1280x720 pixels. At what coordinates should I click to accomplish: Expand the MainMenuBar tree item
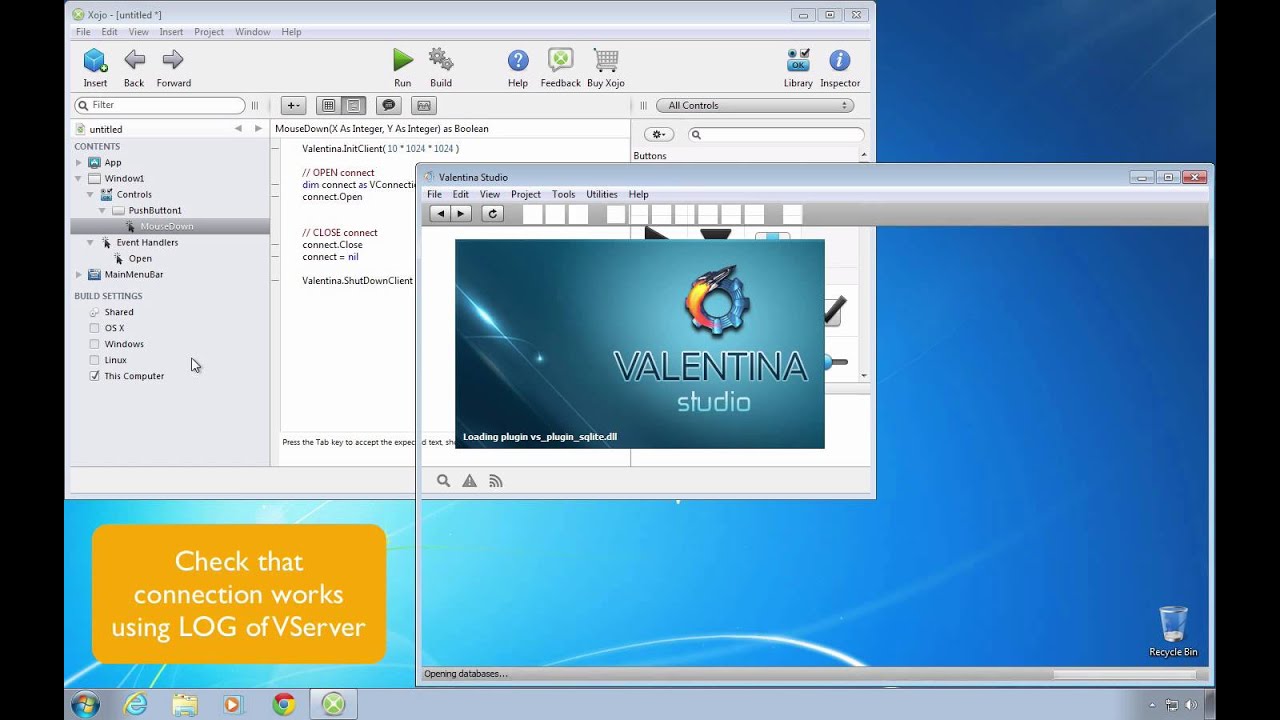[79, 274]
